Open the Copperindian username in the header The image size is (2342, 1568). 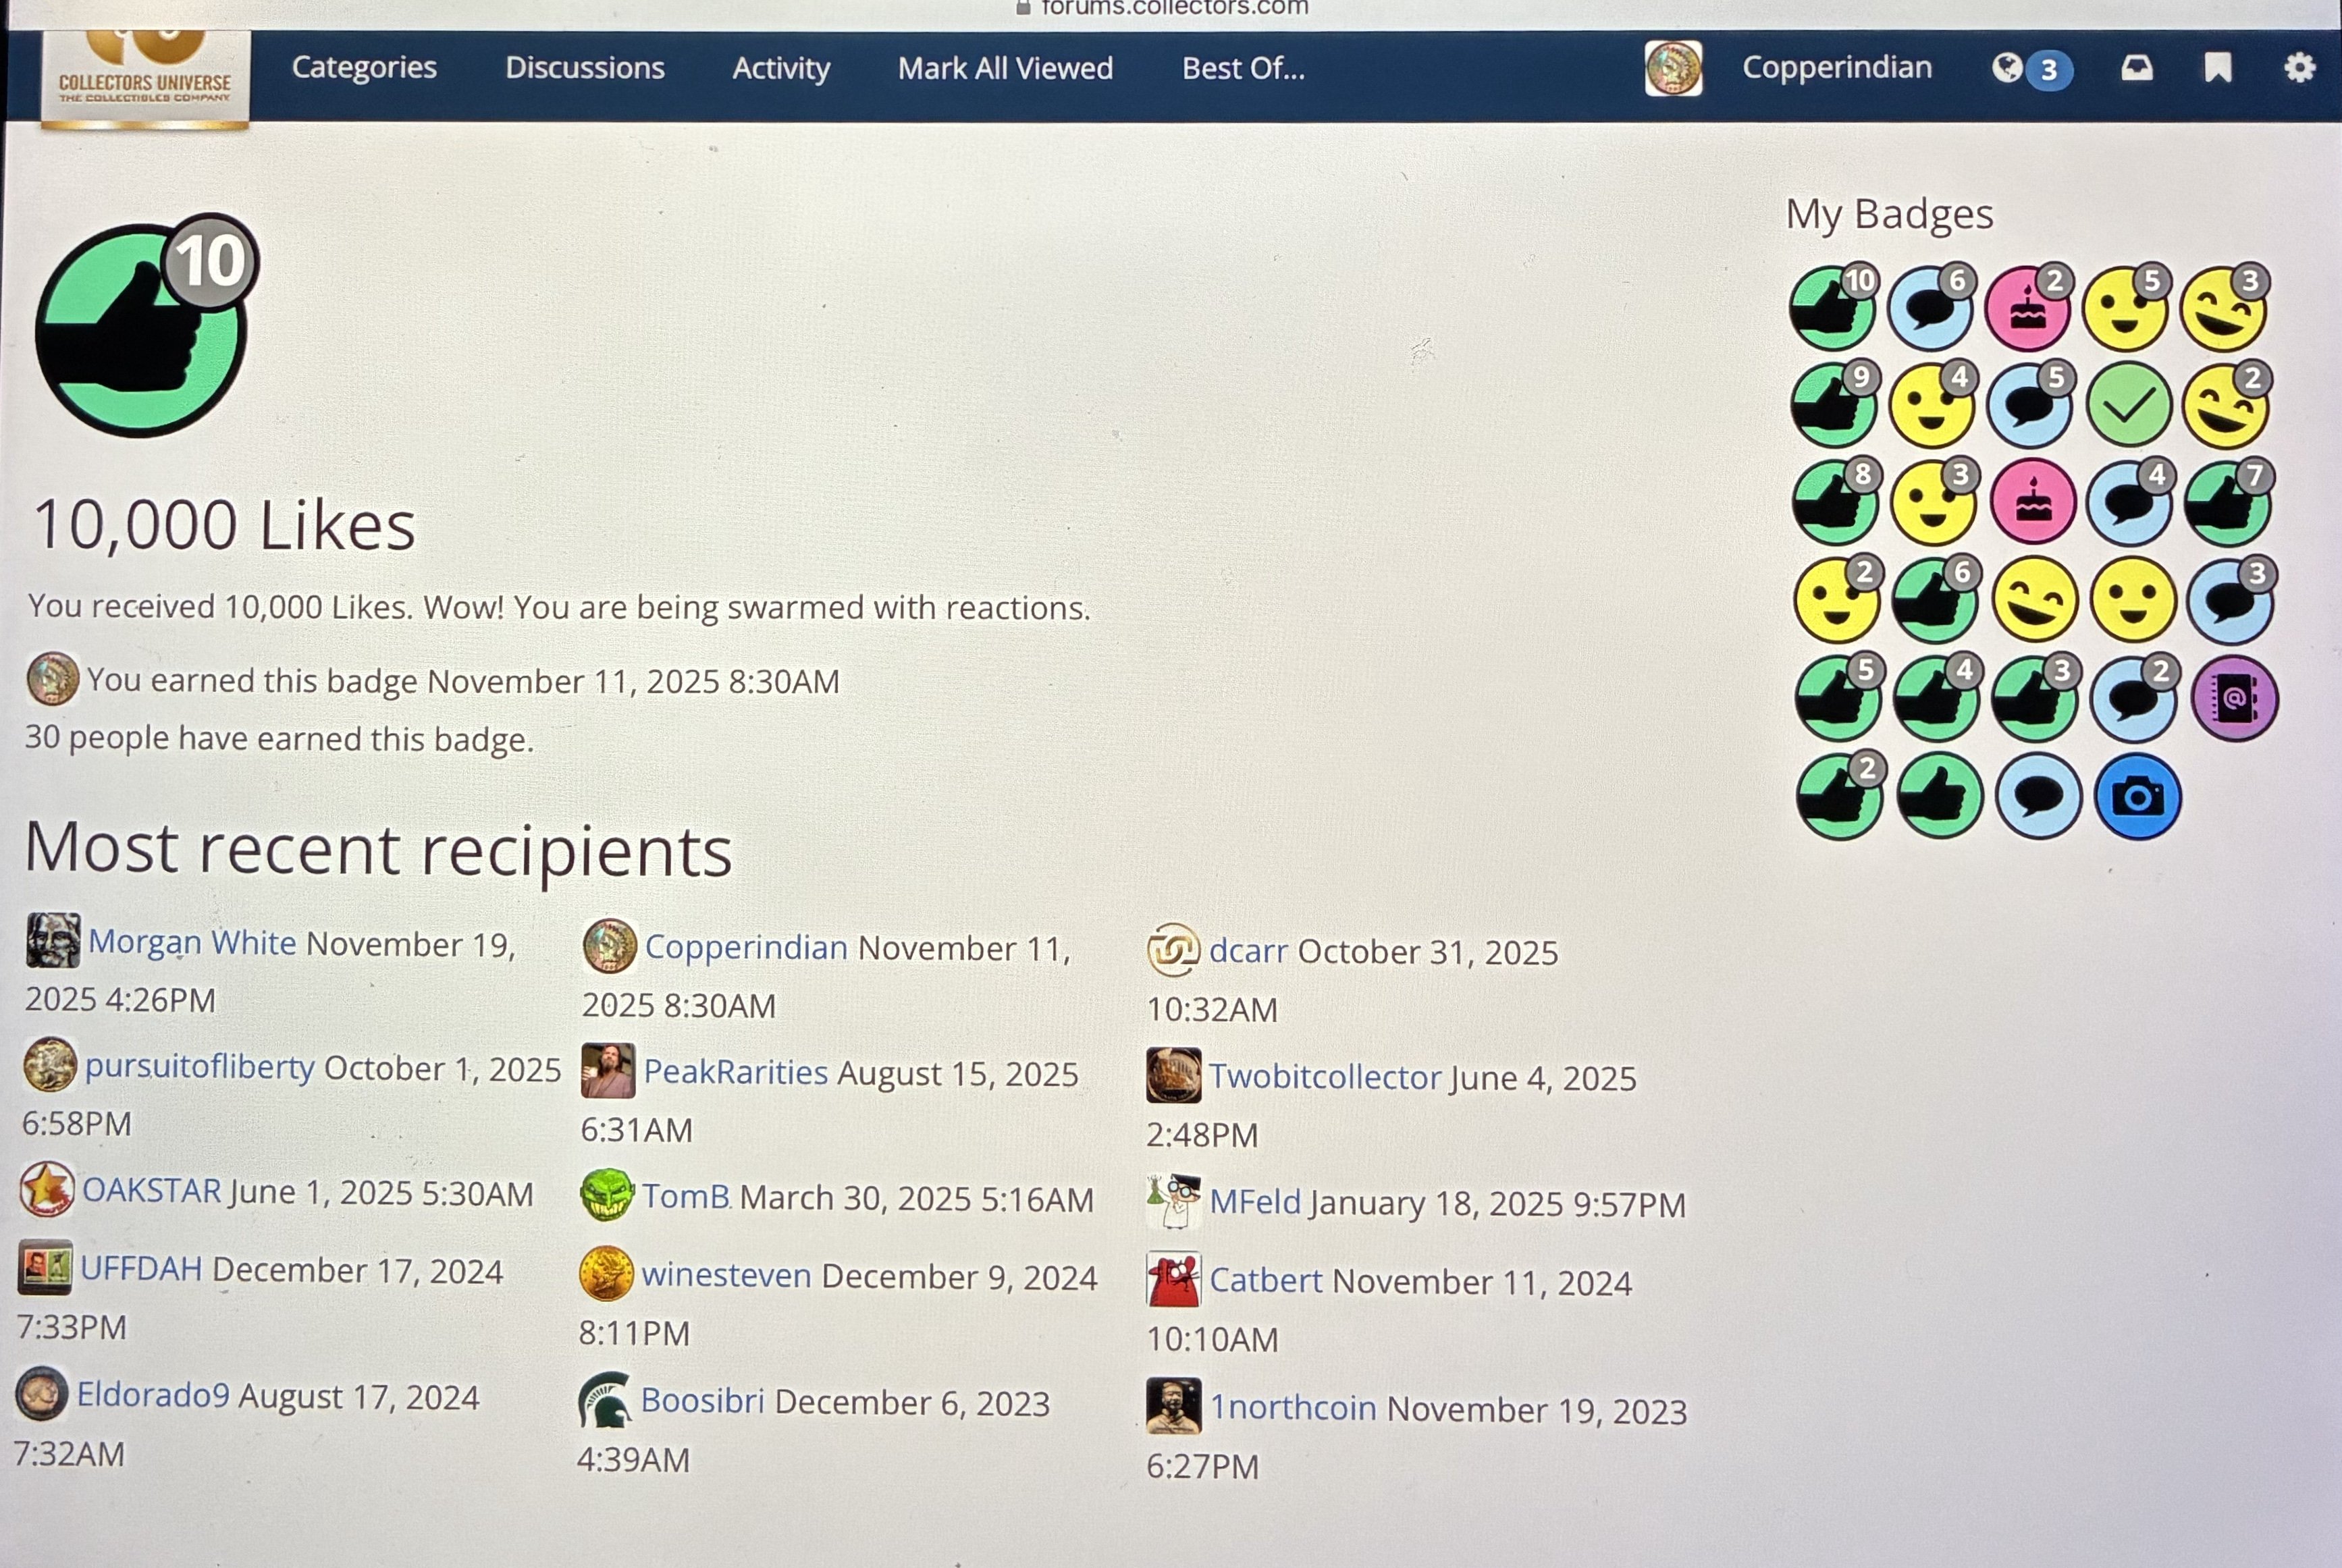click(1837, 68)
